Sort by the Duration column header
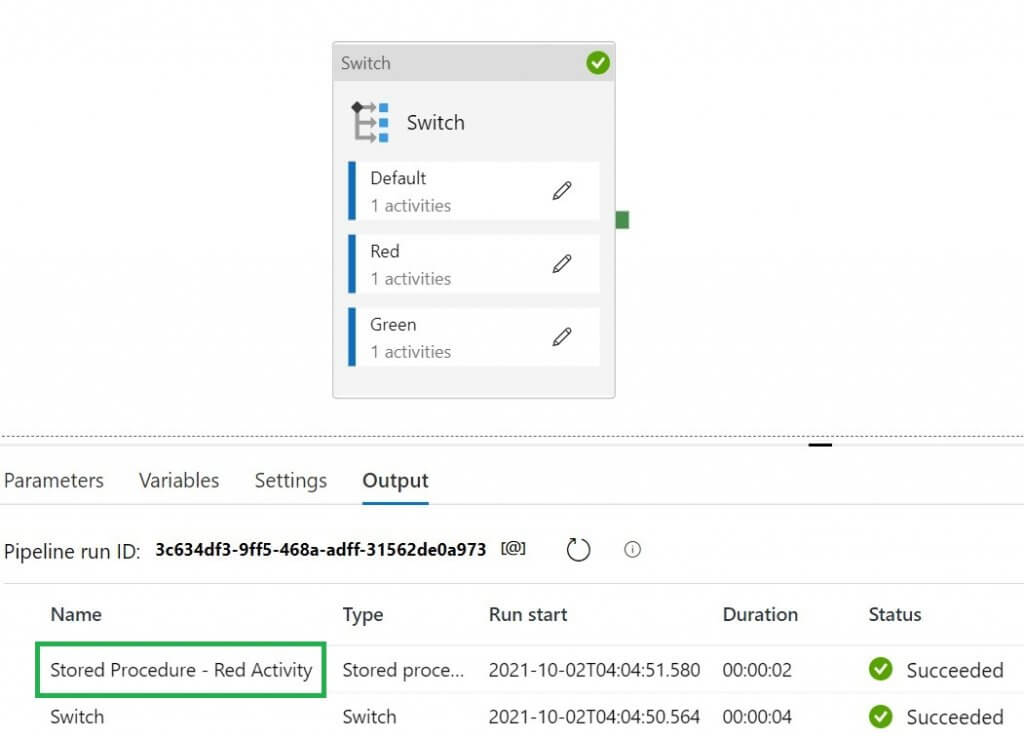 click(760, 615)
